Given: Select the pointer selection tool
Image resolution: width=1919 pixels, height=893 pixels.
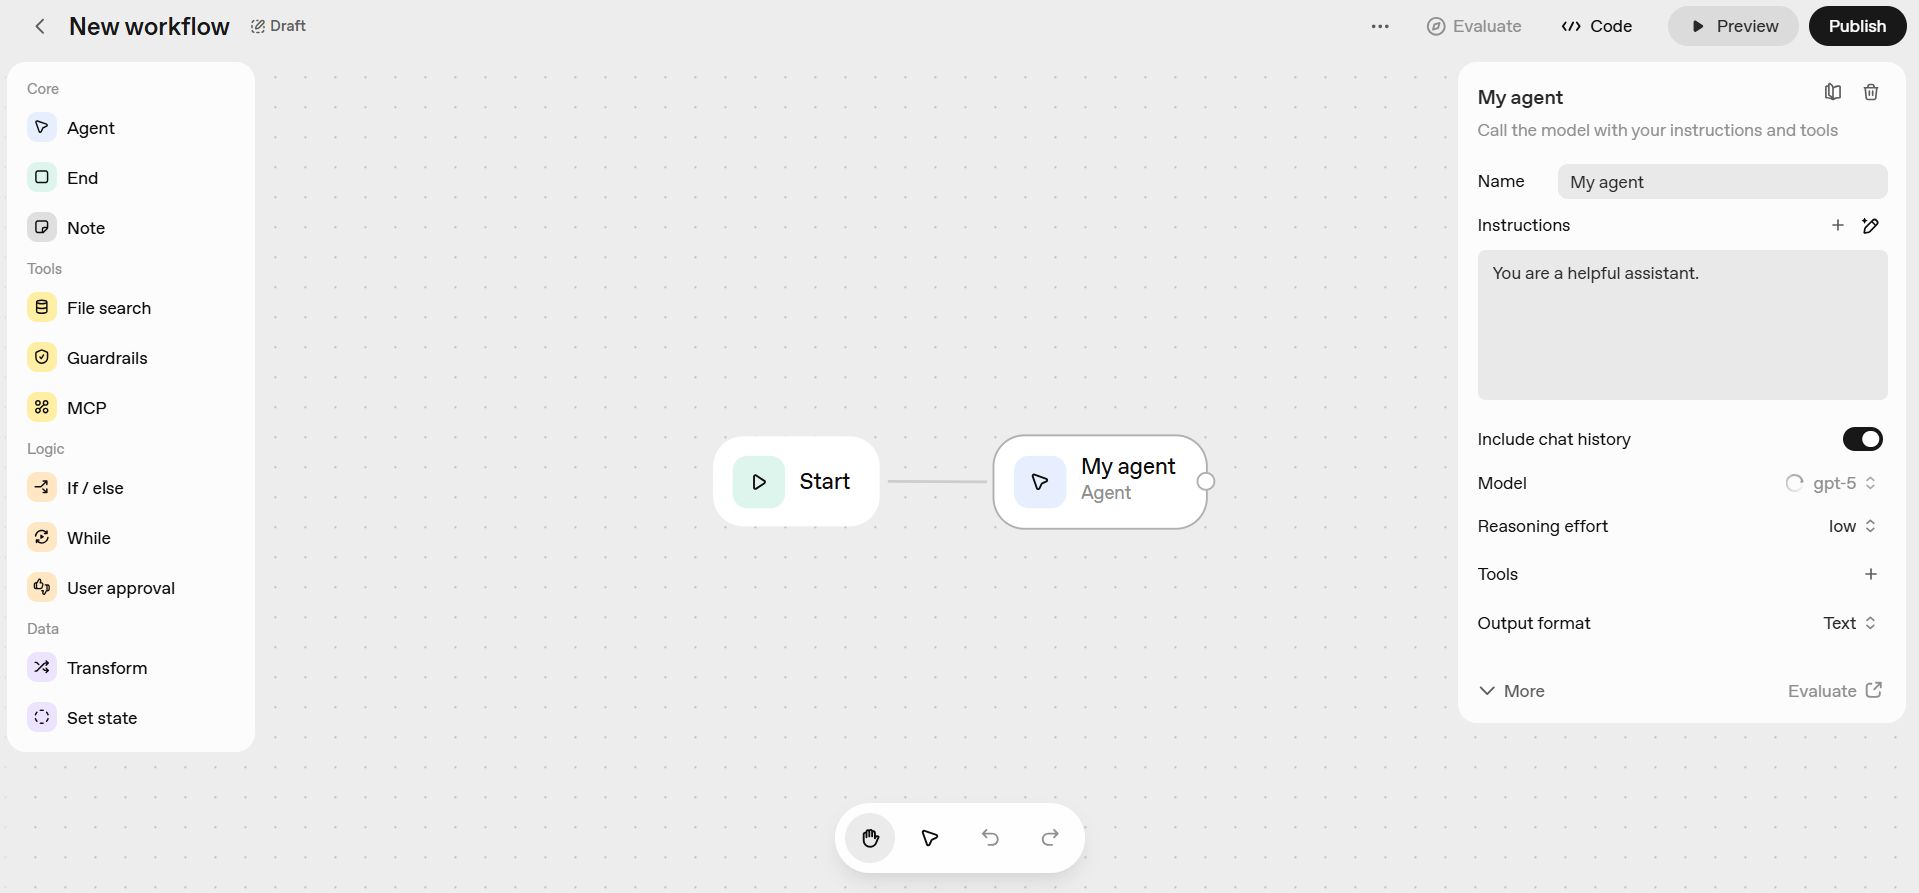Looking at the screenshot, I should pyautogui.click(x=930, y=838).
